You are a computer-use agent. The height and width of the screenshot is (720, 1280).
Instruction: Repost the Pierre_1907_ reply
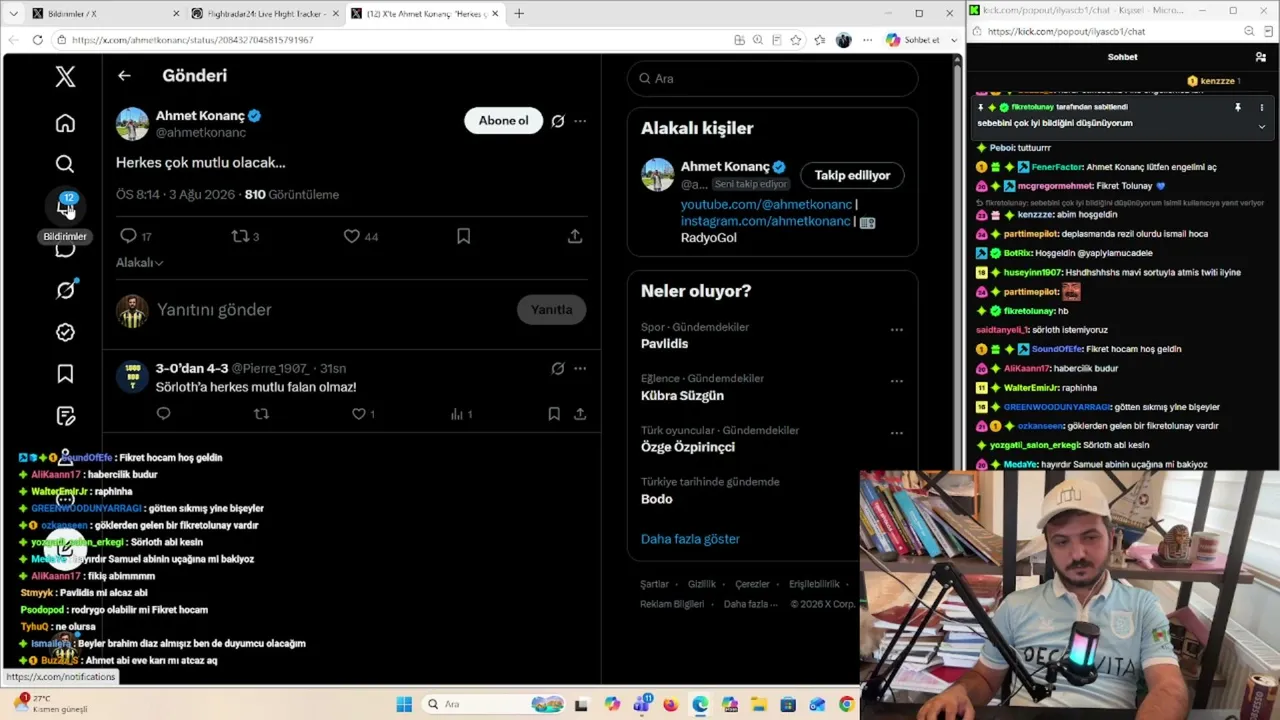[261, 414]
